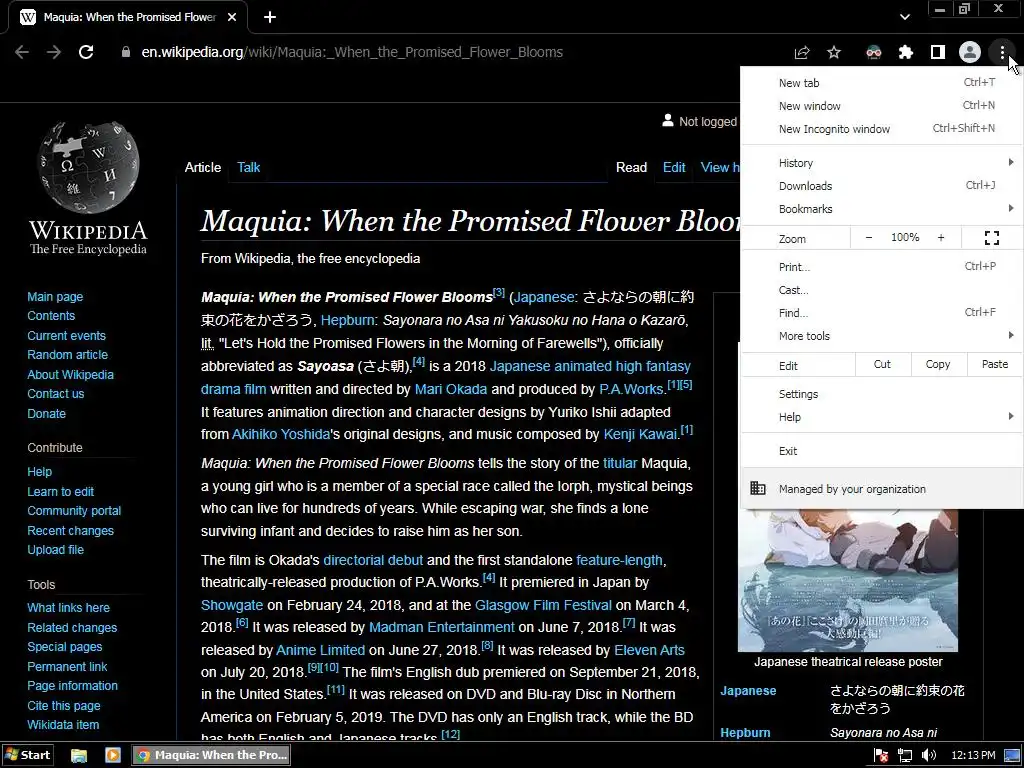Choose Find... from the menu
Image resolution: width=1024 pixels, height=768 pixels.
pyautogui.click(x=882, y=313)
